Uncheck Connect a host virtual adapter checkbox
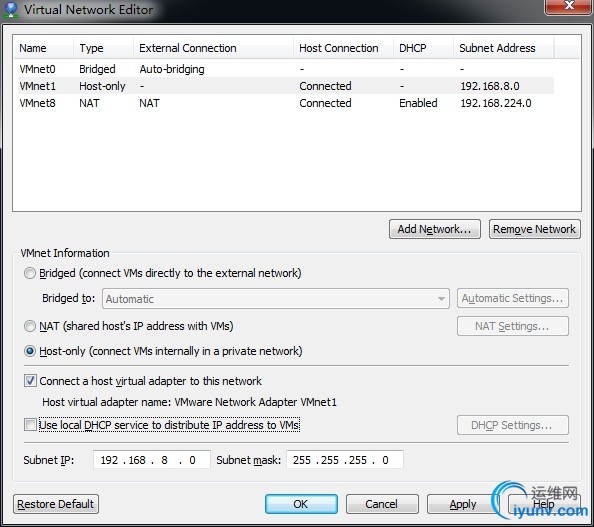Viewport: 594px width, 527px height. (30, 381)
